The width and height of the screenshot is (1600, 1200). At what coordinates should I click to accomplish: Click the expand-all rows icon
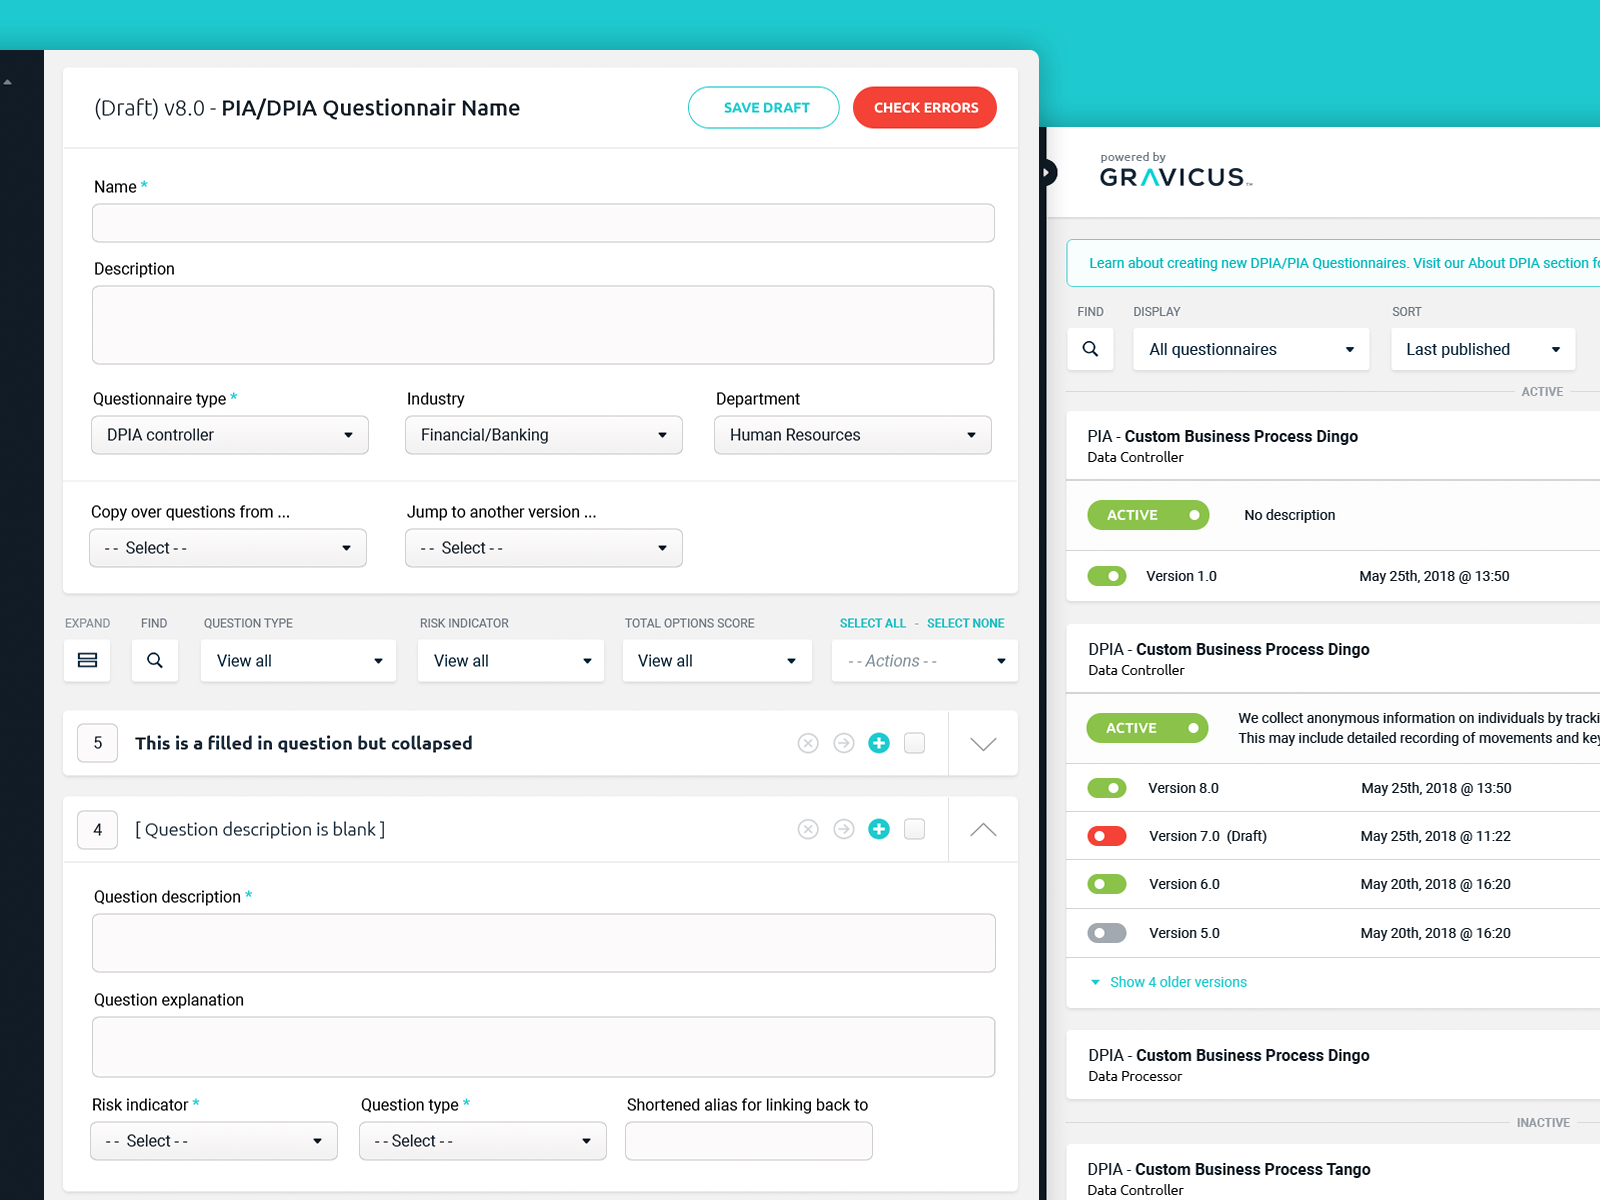pyautogui.click(x=87, y=660)
